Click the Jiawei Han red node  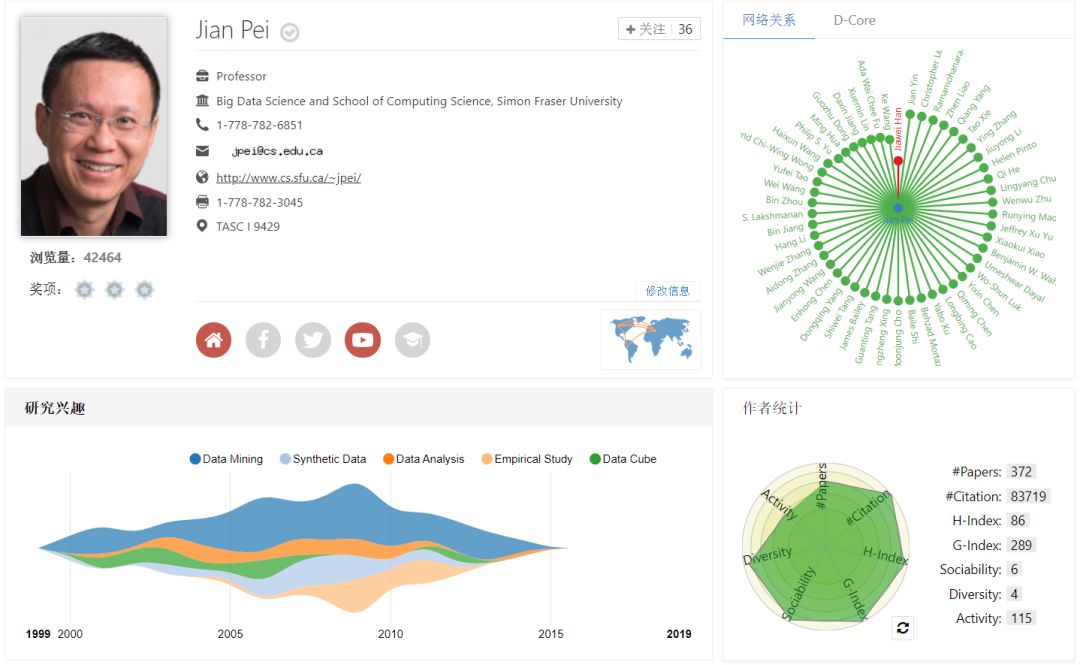pos(898,160)
